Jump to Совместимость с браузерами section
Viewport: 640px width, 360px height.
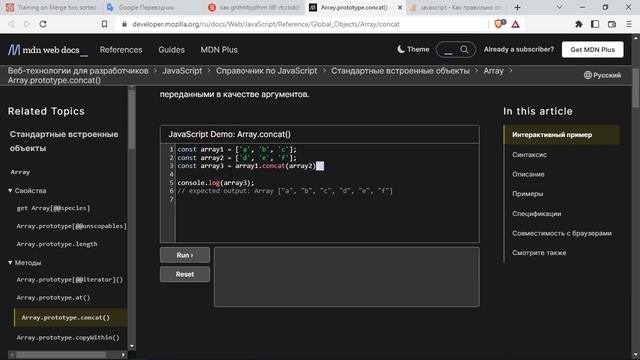(562, 233)
